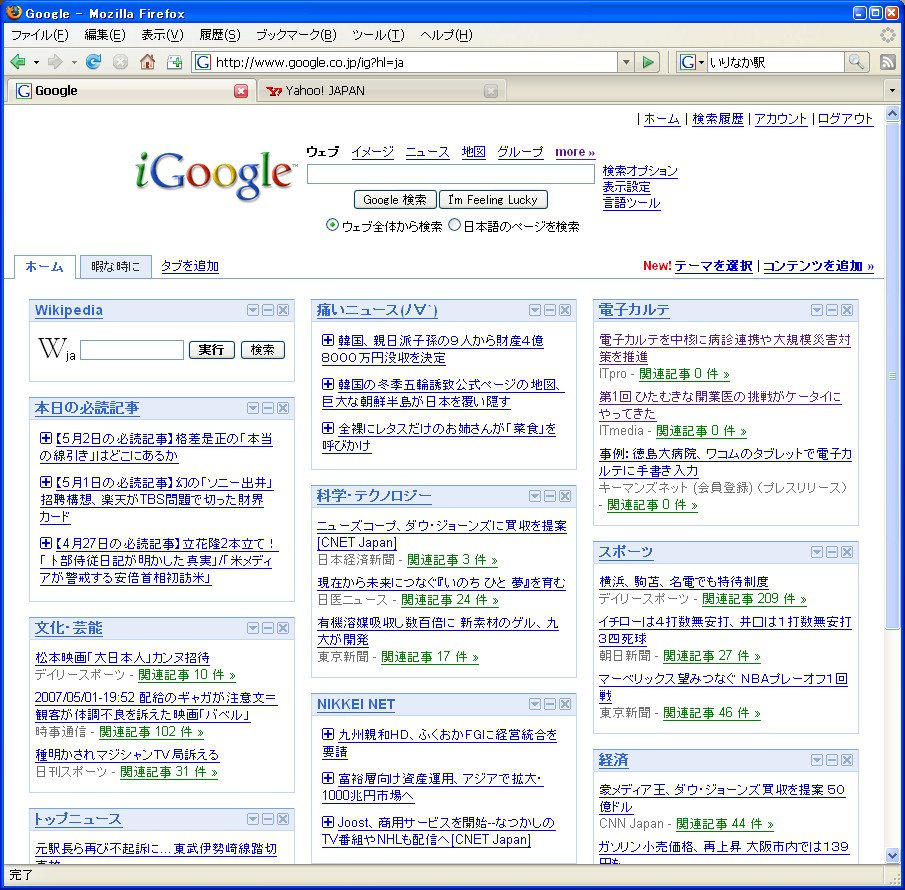Close the トップニュース gadget
Viewport: 905px width, 890px height.
[x=283, y=818]
